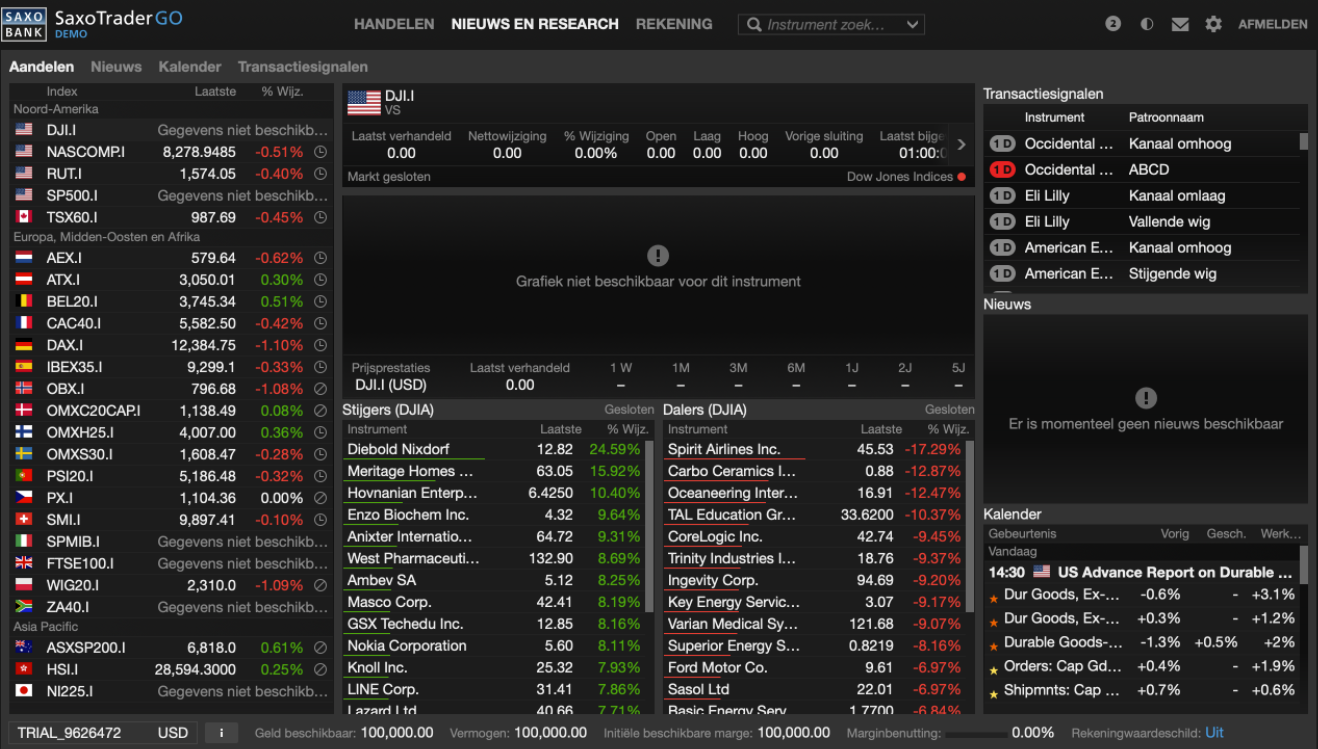1318x749 pixels.
Task: Click the blocked icon beside OBX.I
Action: (320, 389)
